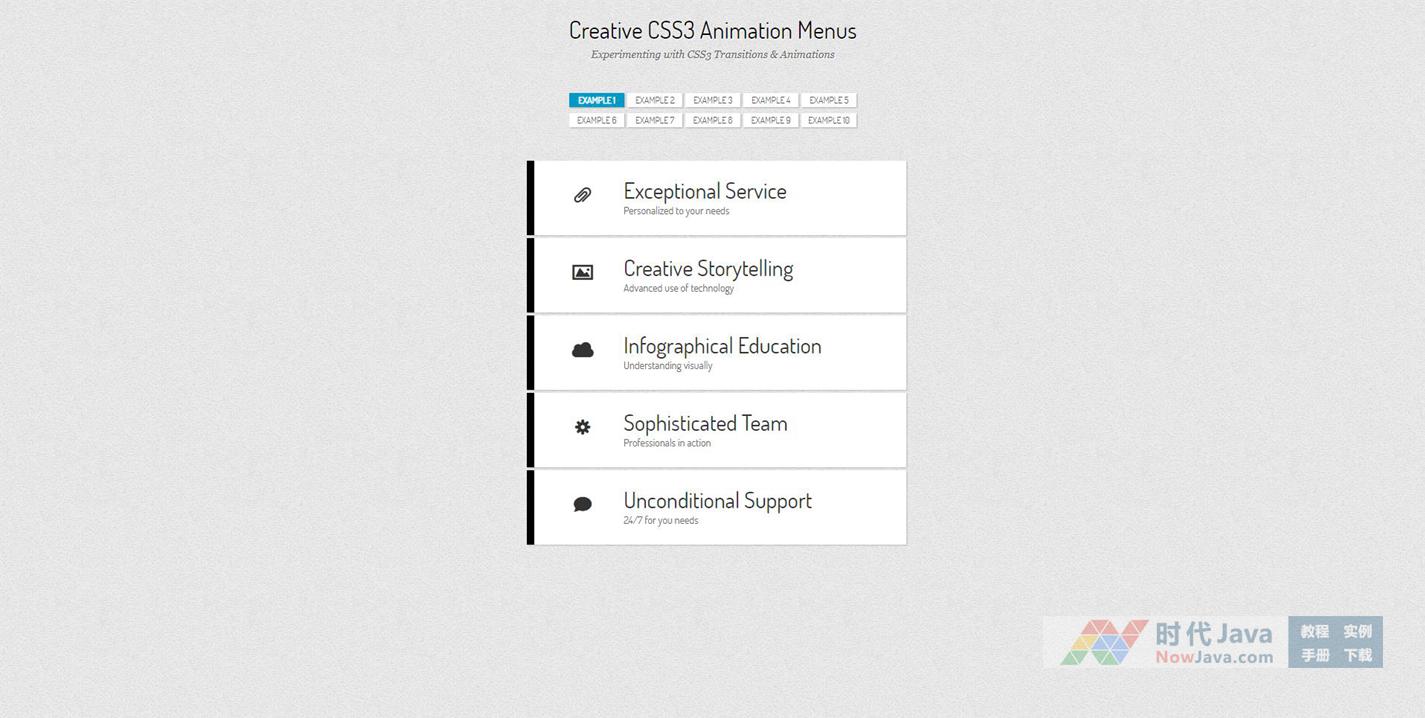
Task: Switch to the Example 9 tab
Action: click(x=771, y=120)
